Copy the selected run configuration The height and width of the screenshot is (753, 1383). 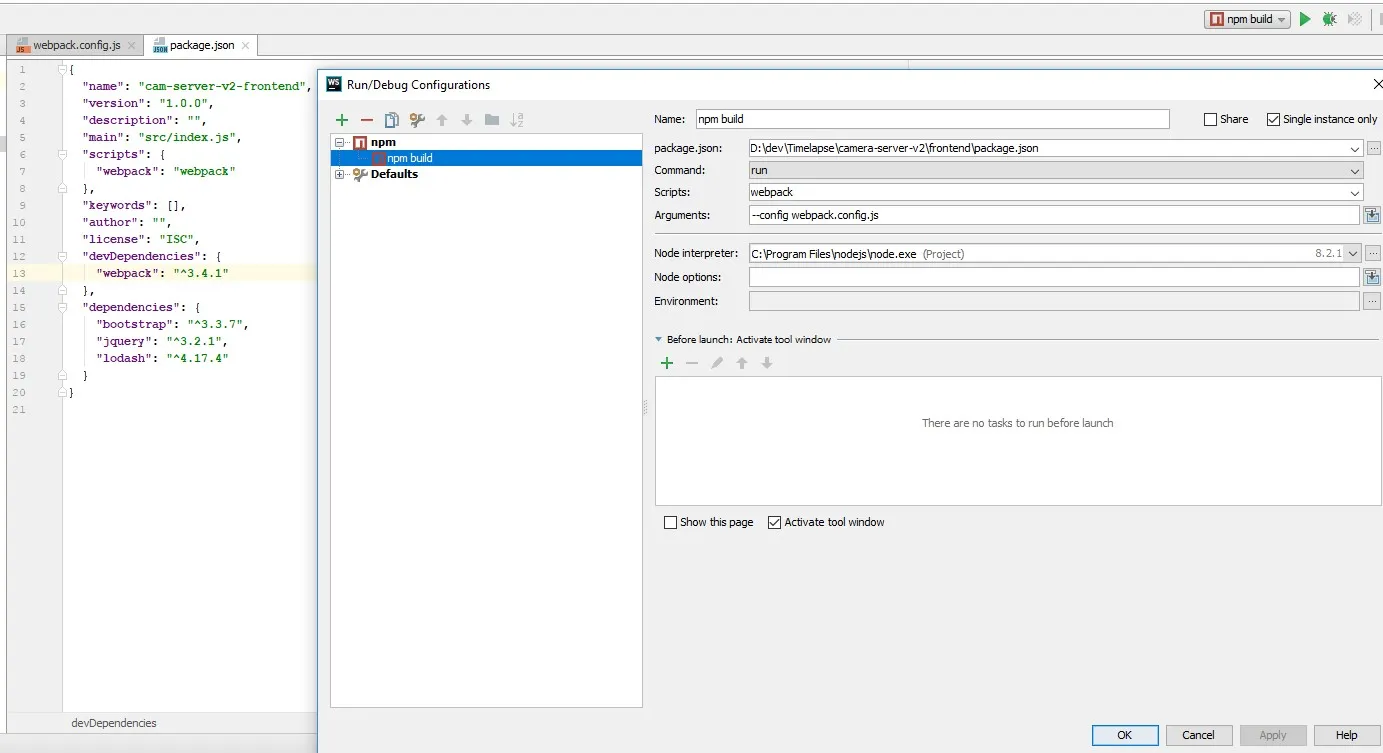coord(392,120)
